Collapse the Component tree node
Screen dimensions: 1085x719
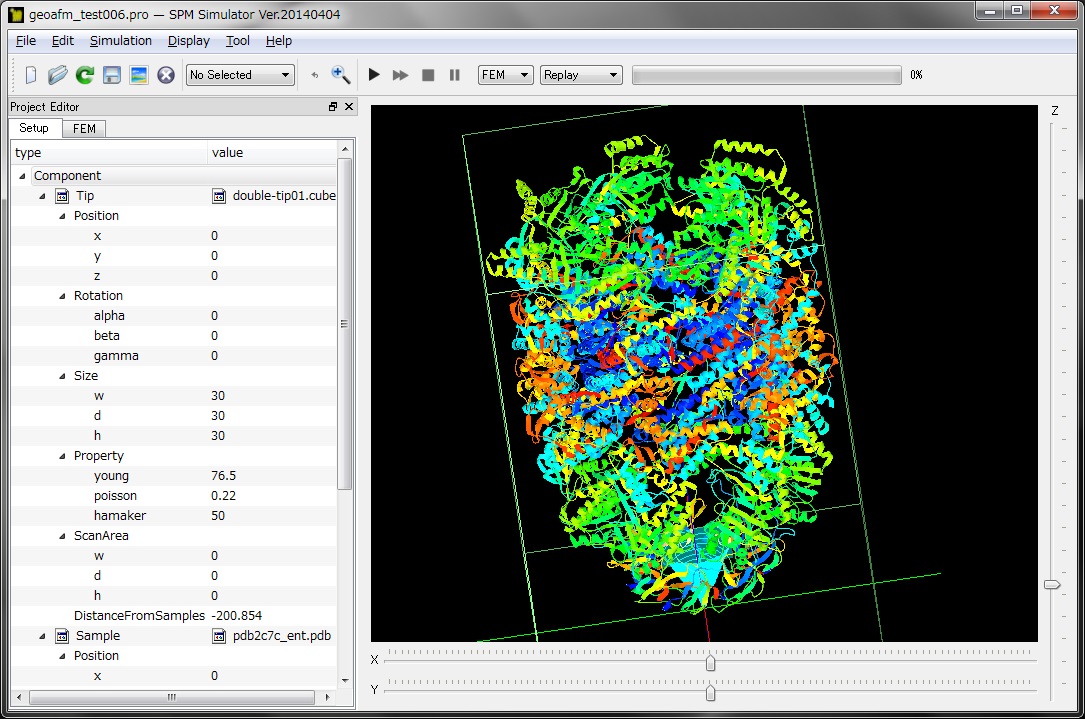click(22, 176)
